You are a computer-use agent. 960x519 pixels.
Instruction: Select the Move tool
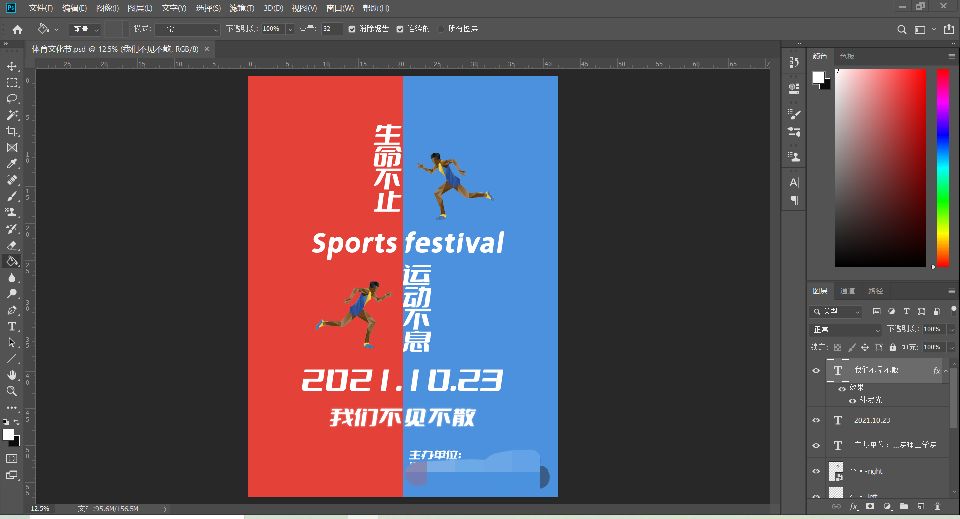(12, 66)
